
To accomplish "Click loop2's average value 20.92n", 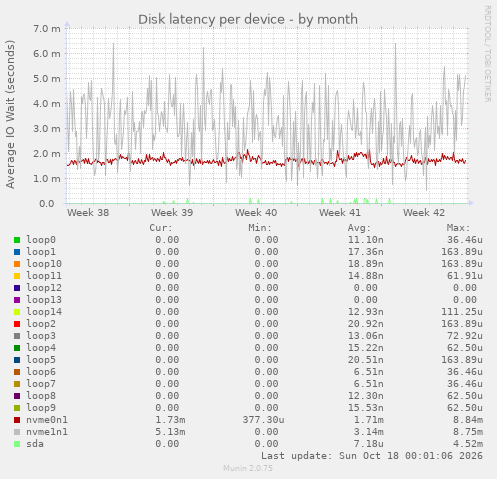I will (x=366, y=324).
